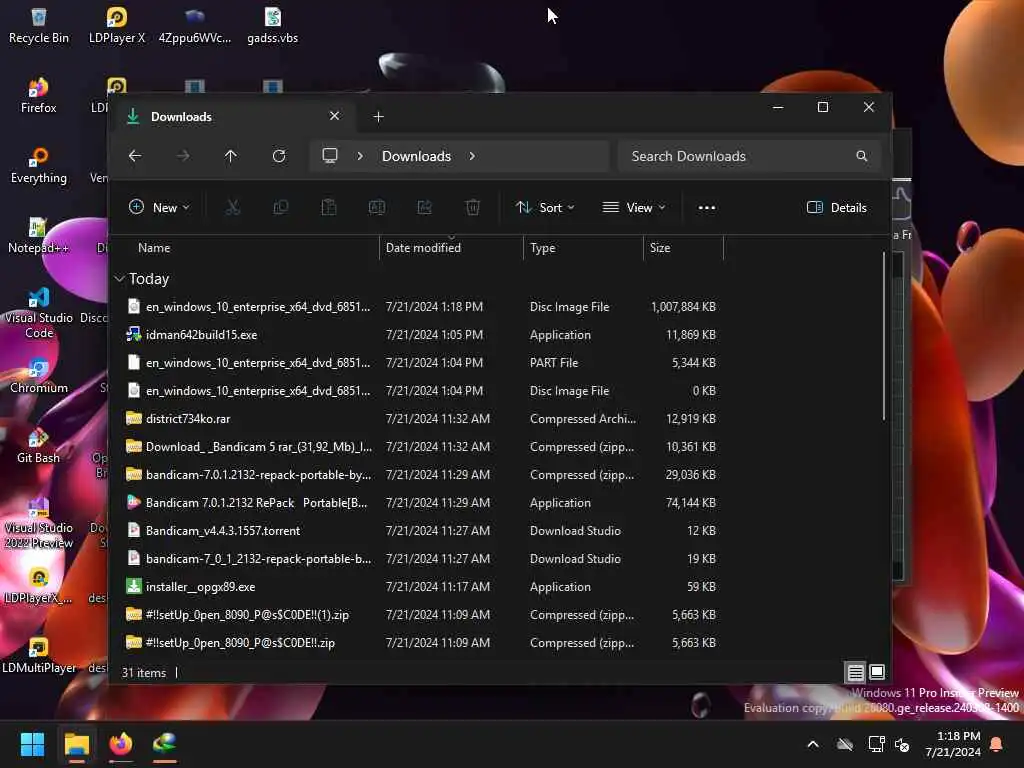
Task: Open Notepad++ desktop icon
Action: tap(39, 235)
